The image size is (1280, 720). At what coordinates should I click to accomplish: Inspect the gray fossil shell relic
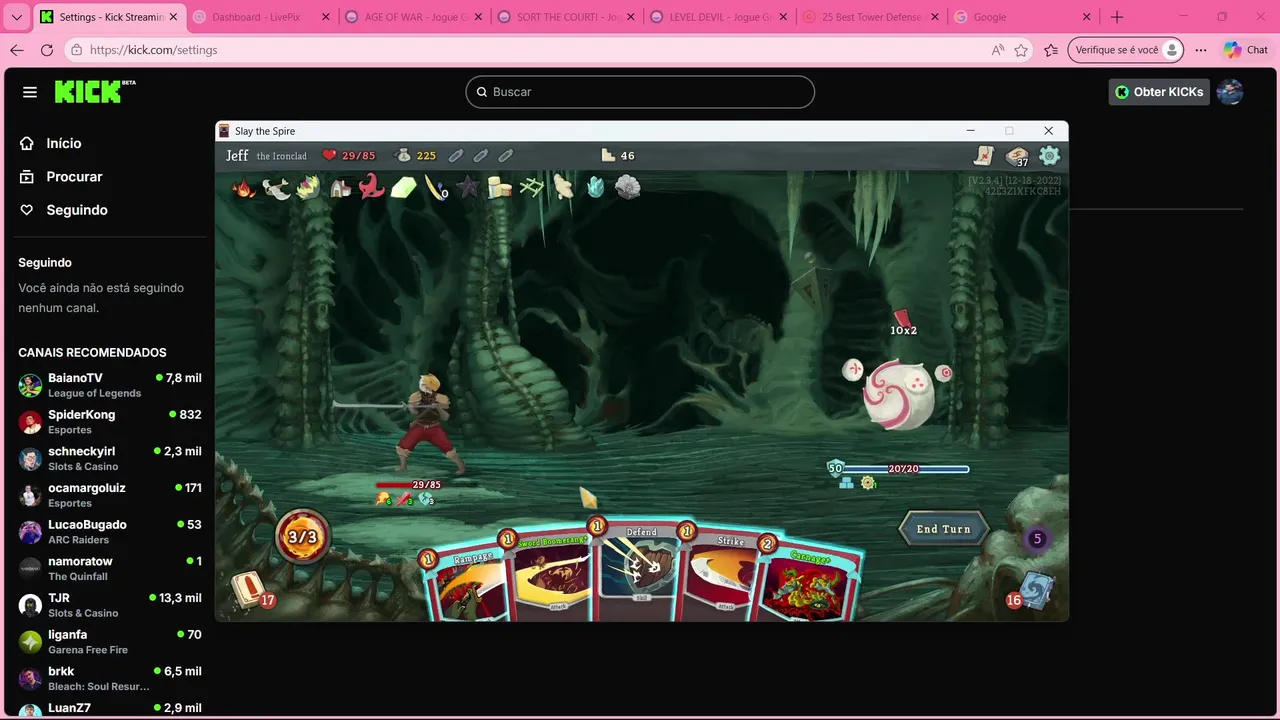[628, 187]
